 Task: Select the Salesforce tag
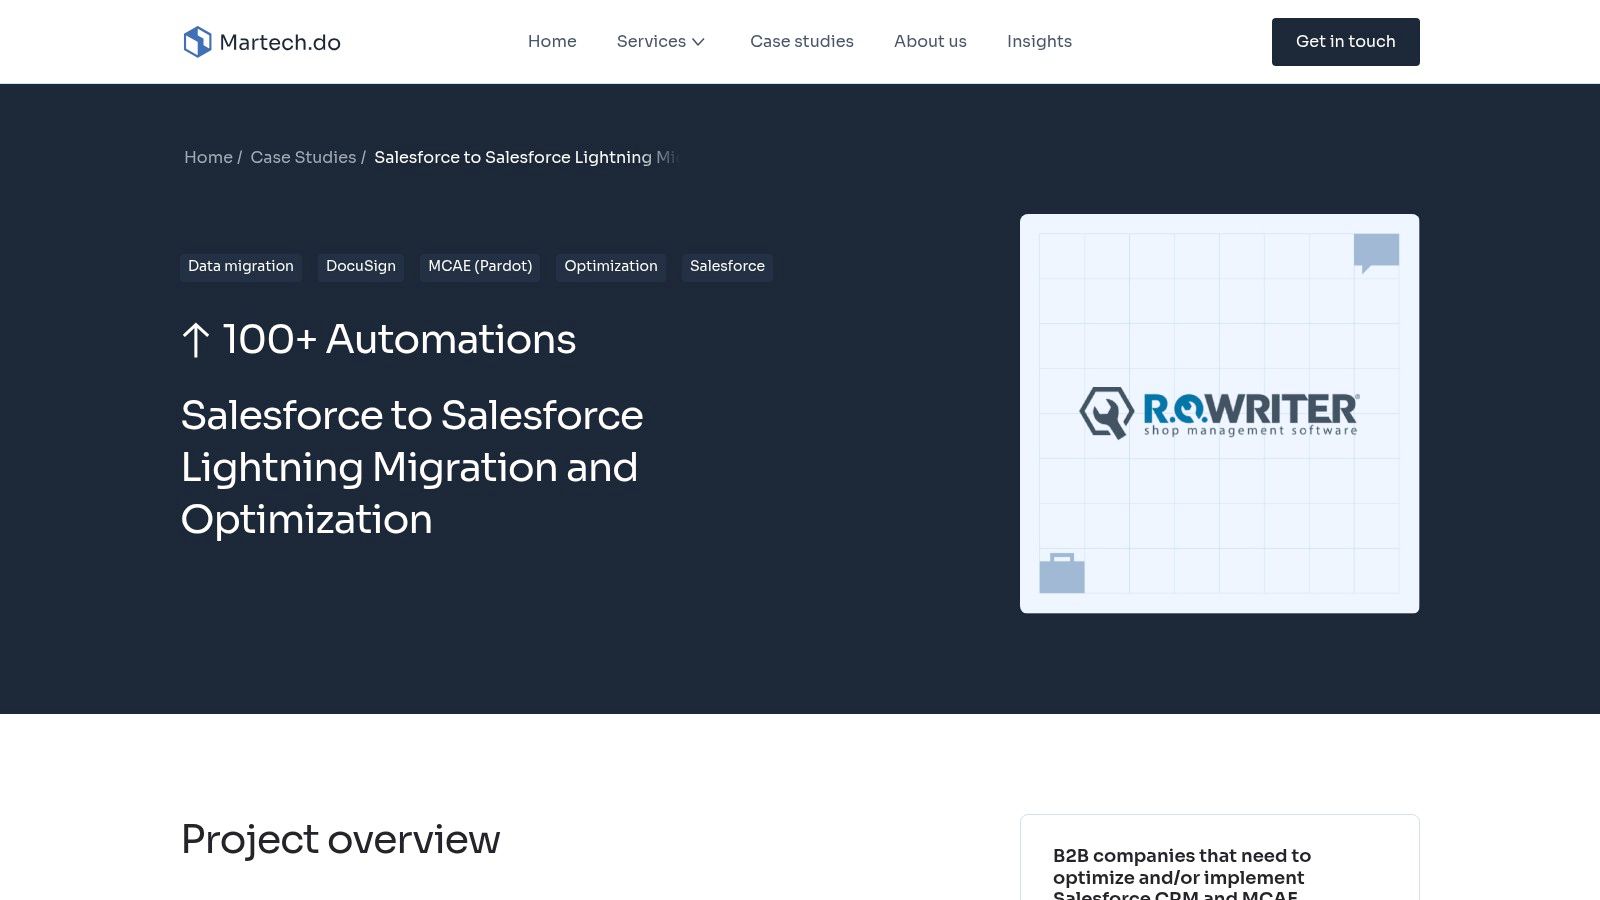coord(727,266)
